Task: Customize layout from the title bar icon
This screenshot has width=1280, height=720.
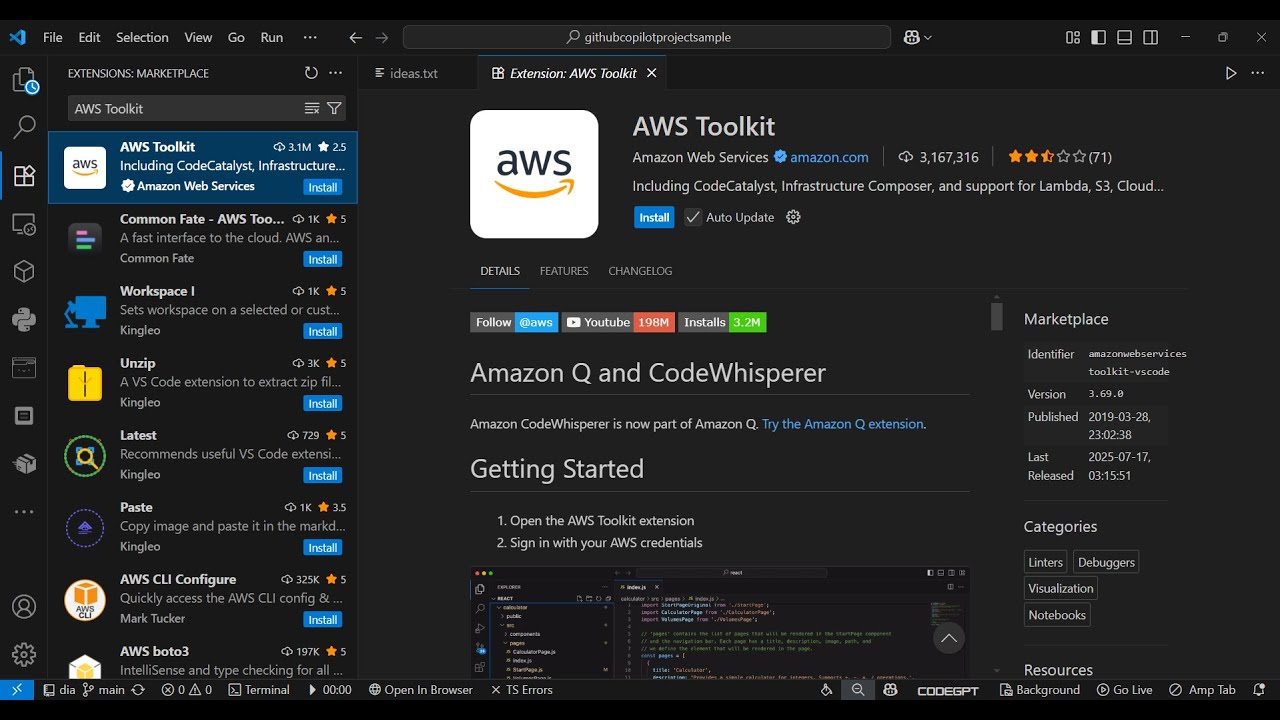Action: 1073,37
